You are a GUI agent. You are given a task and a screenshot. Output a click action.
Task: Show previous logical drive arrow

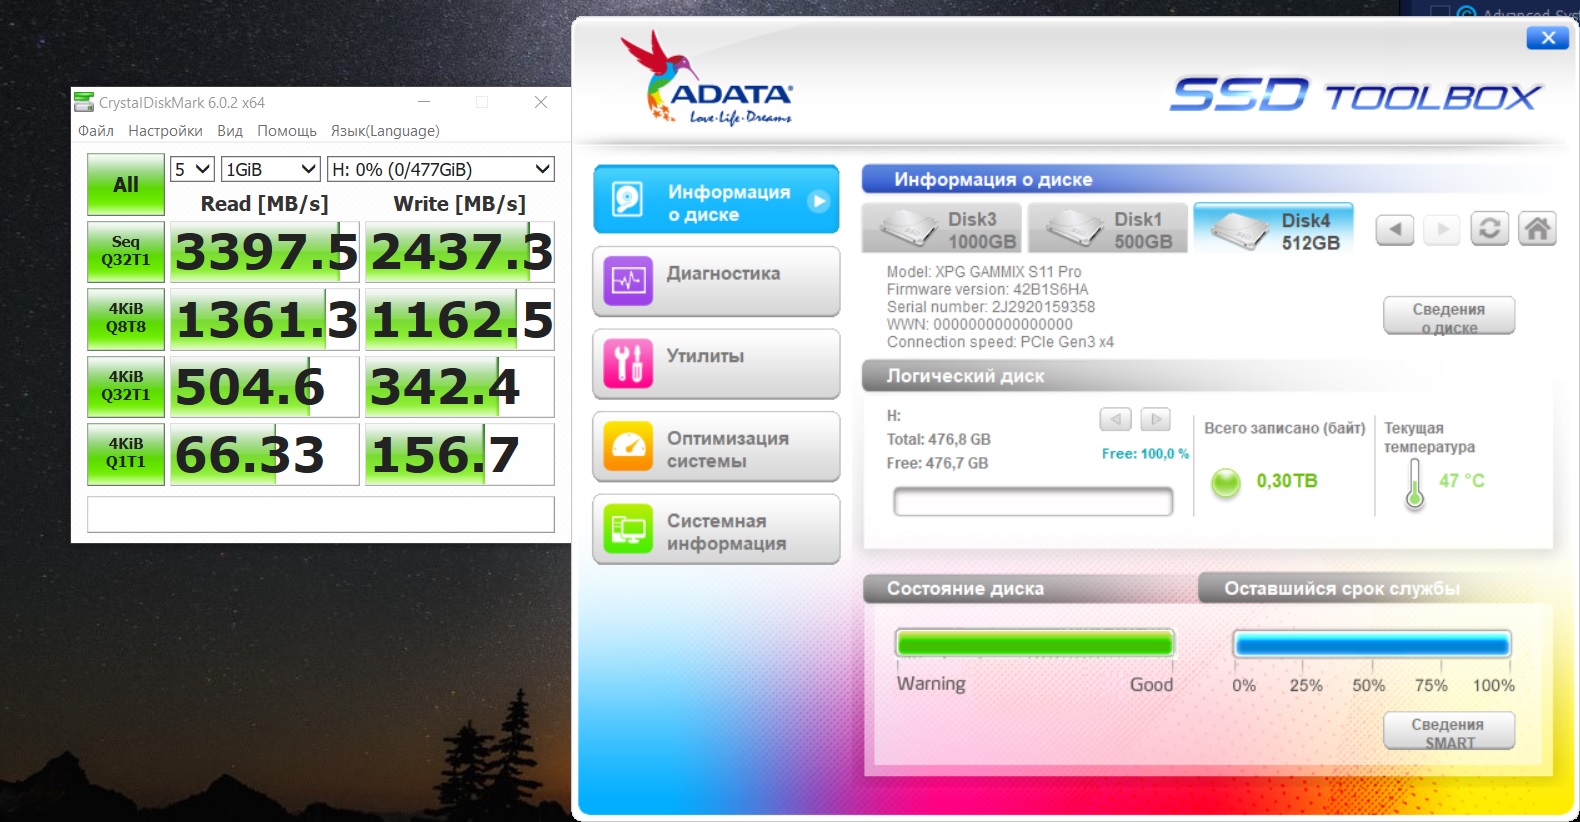pos(1115,419)
